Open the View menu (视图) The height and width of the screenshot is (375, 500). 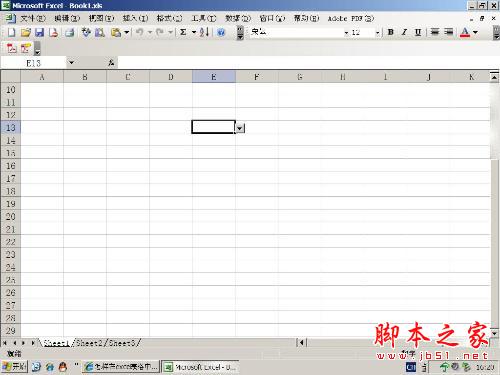(101, 18)
